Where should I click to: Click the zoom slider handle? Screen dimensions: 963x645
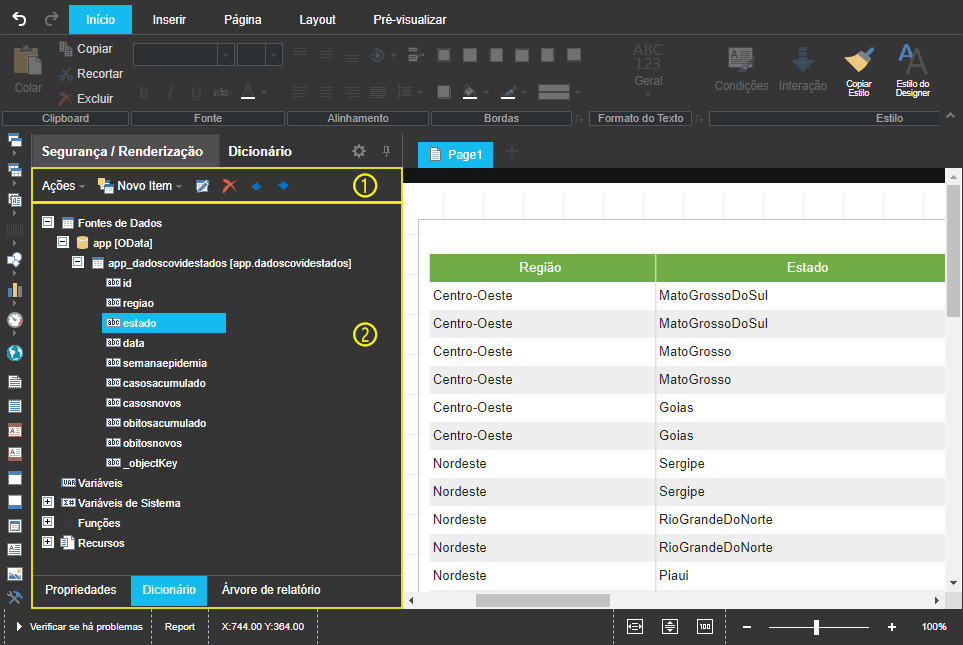point(816,627)
